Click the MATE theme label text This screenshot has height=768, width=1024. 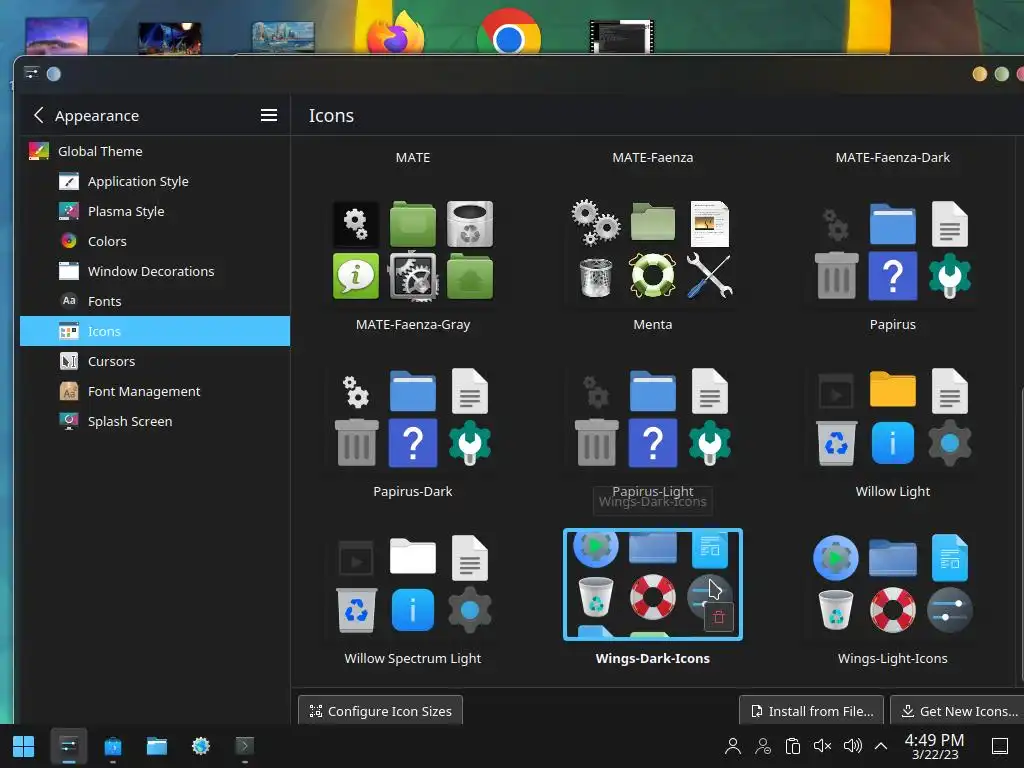point(413,157)
